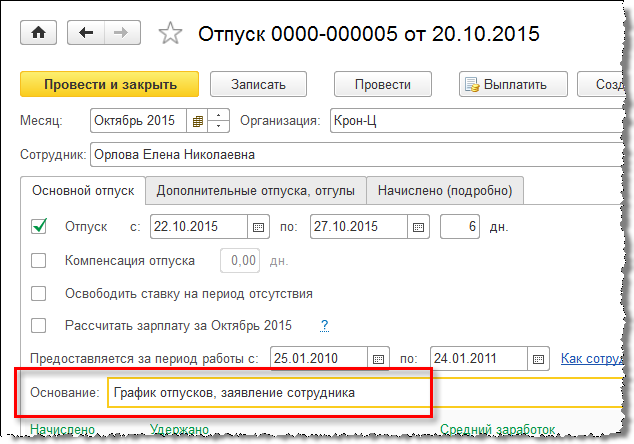Click vacation end date field 27.10.2015
The image size is (634, 444).
(359, 226)
